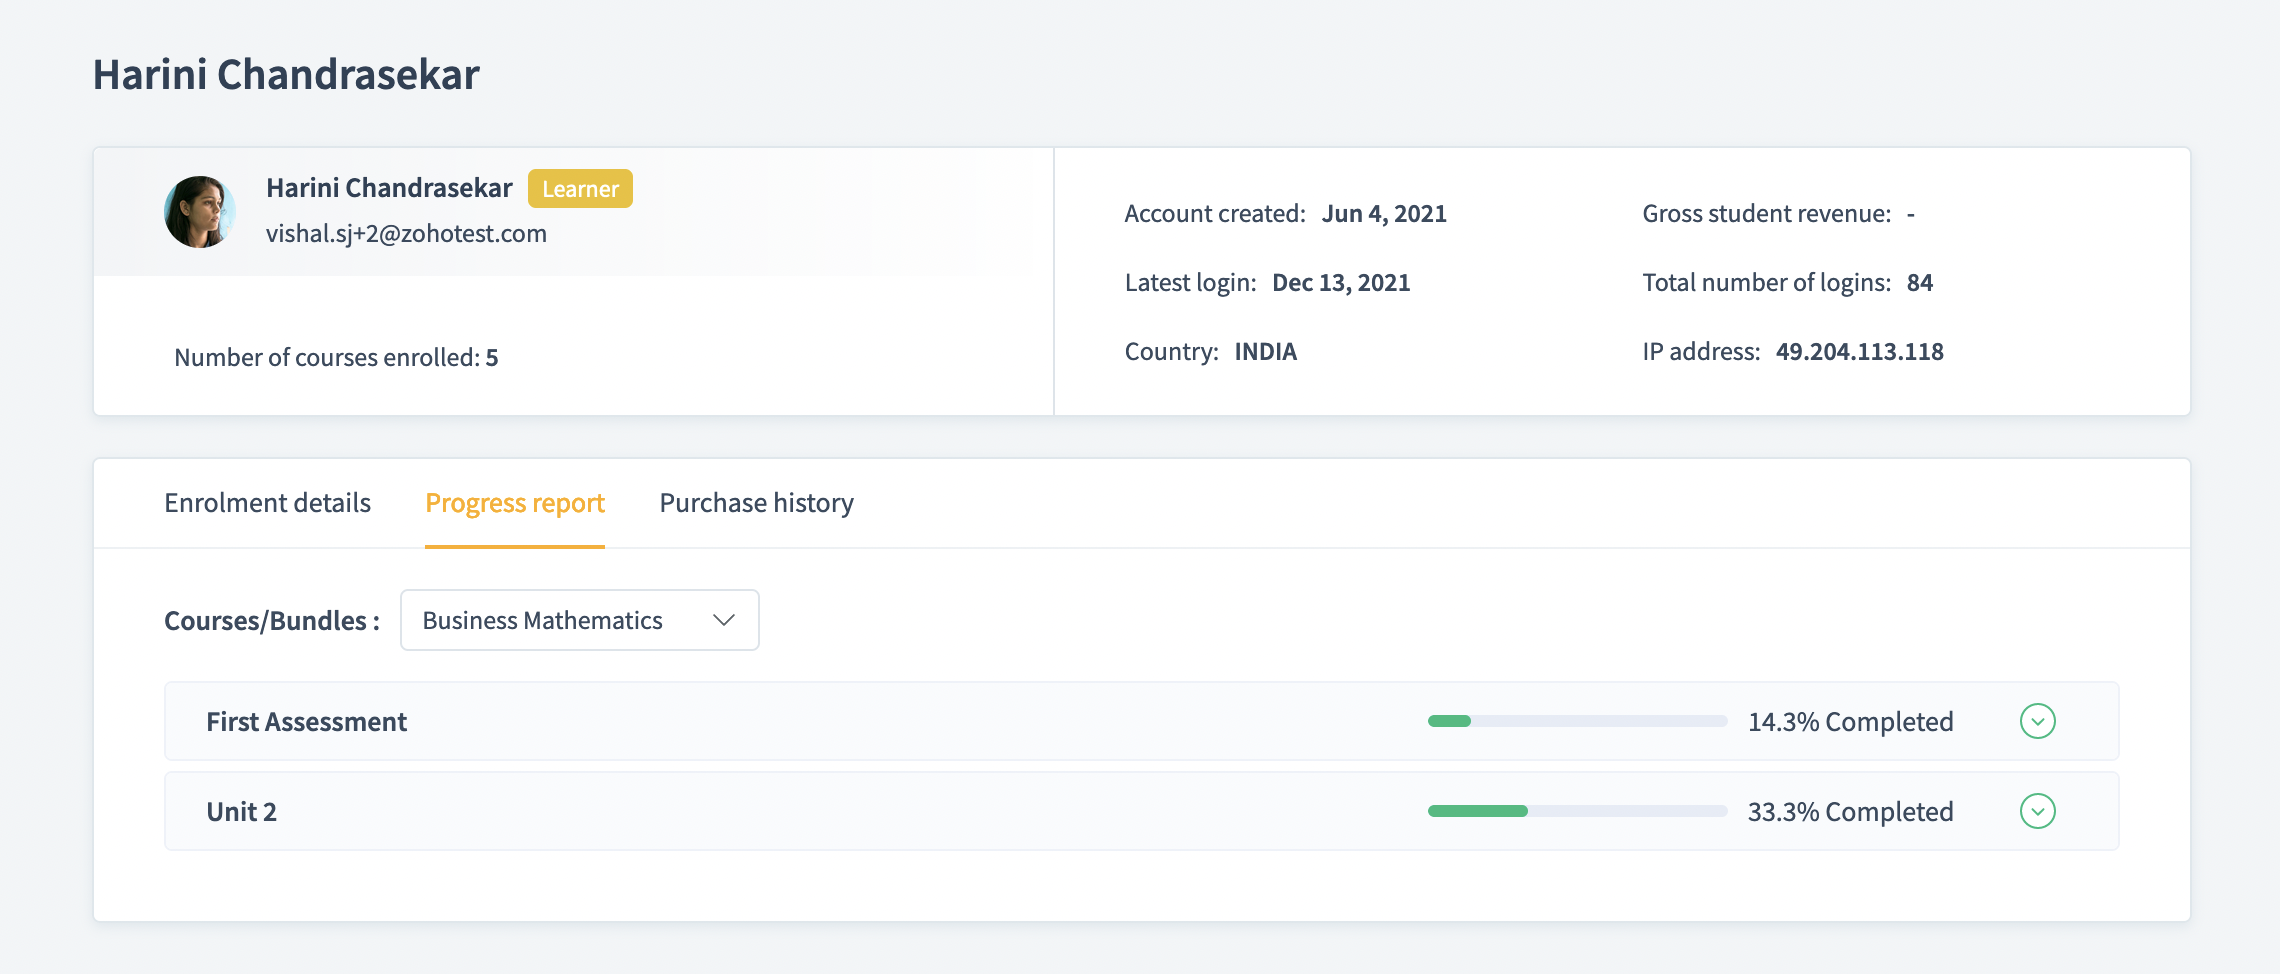Image resolution: width=2280 pixels, height=974 pixels.
Task: Click the Unit 2 progress bar
Action: pos(1577,811)
